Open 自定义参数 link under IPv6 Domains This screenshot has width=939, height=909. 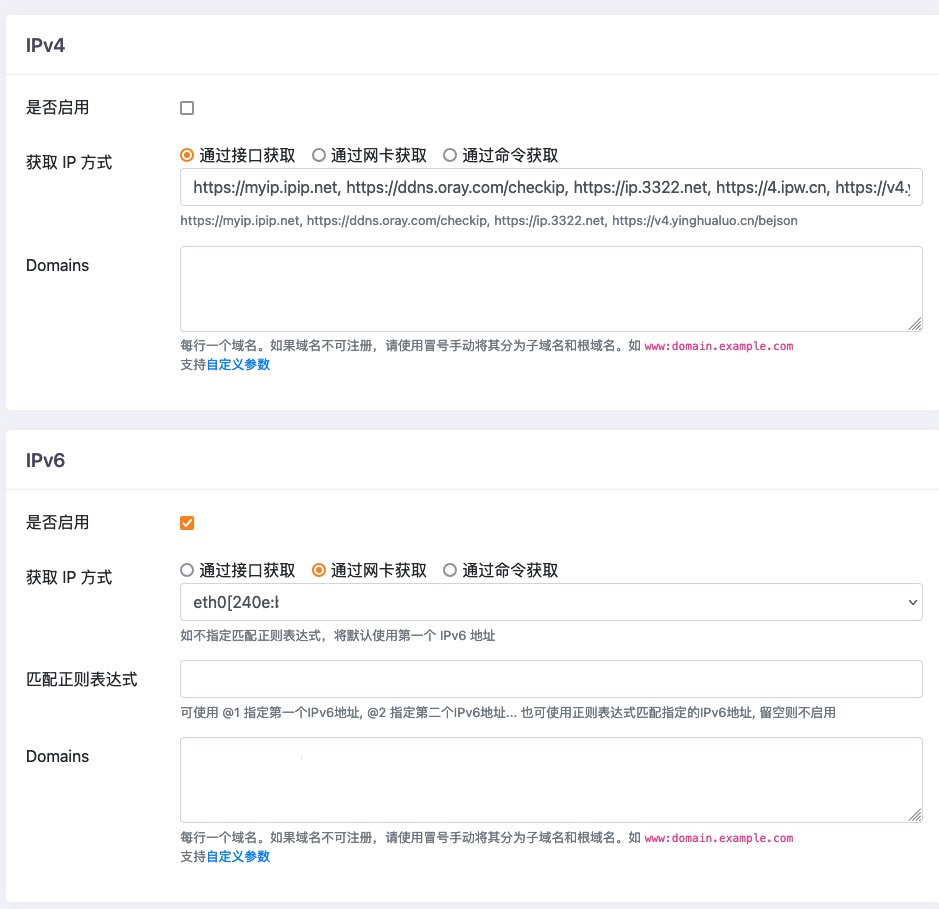(238, 857)
